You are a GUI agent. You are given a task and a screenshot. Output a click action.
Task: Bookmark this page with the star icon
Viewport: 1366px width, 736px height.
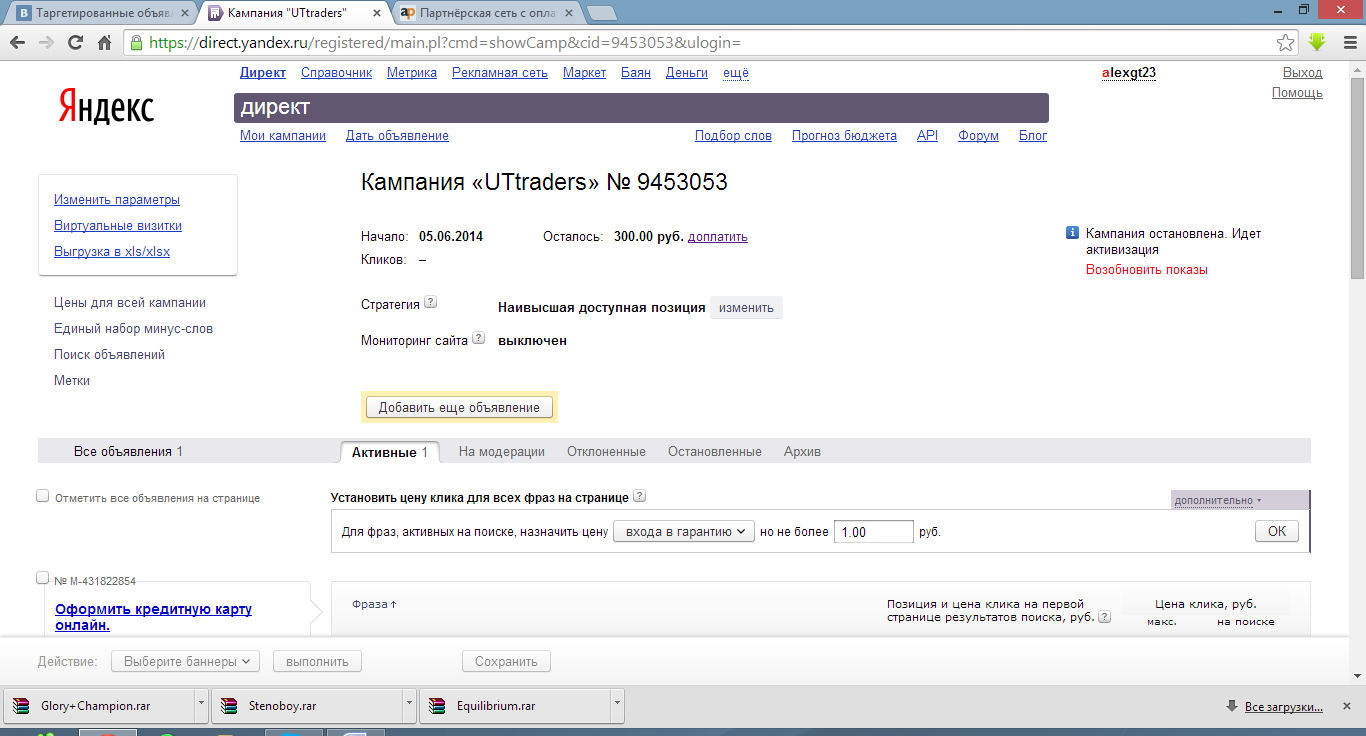click(1286, 43)
